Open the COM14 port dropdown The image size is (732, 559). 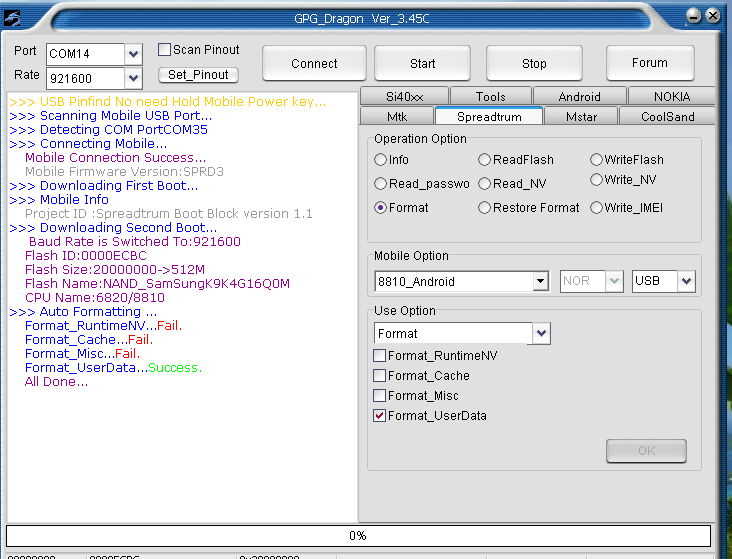(x=134, y=53)
